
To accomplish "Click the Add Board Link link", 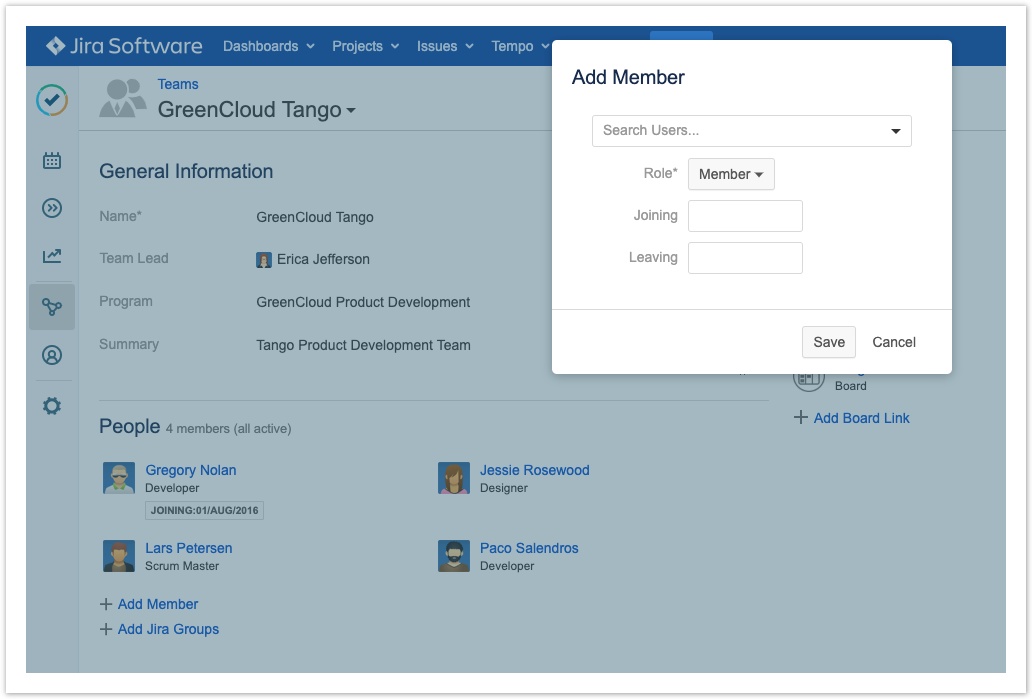I will 861,418.
